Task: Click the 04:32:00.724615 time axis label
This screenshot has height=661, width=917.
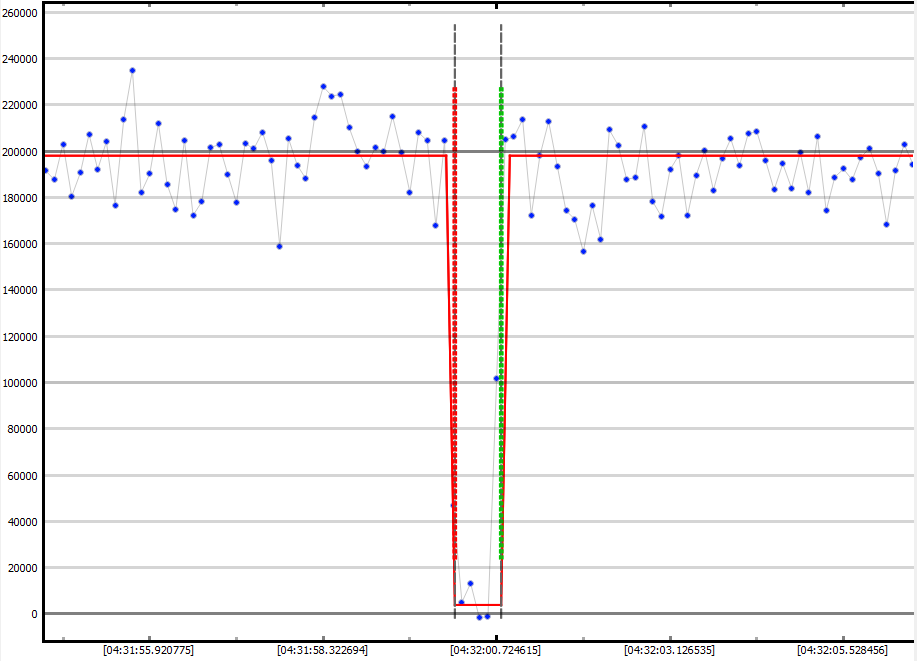Action: [496, 650]
